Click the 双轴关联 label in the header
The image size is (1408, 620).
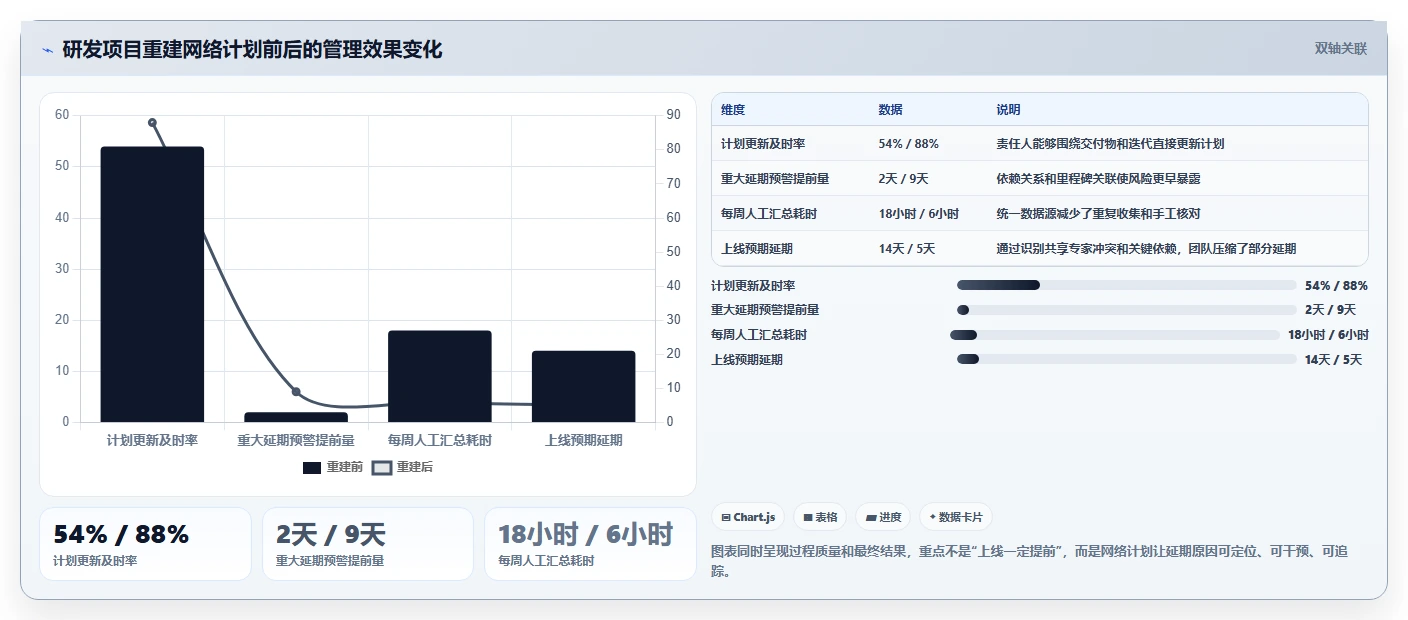click(1340, 49)
